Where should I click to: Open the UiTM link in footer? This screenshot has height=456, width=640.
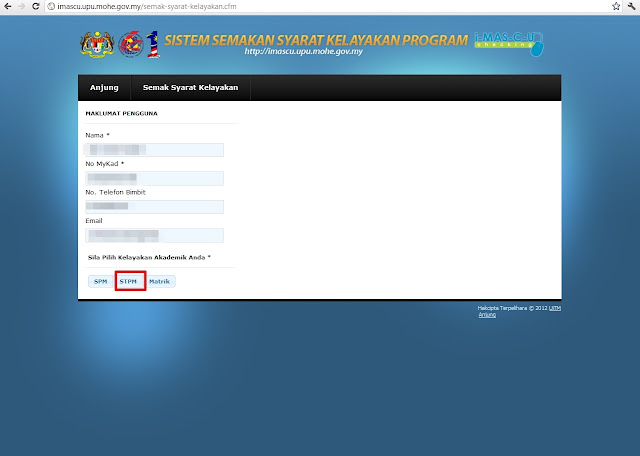point(555,308)
